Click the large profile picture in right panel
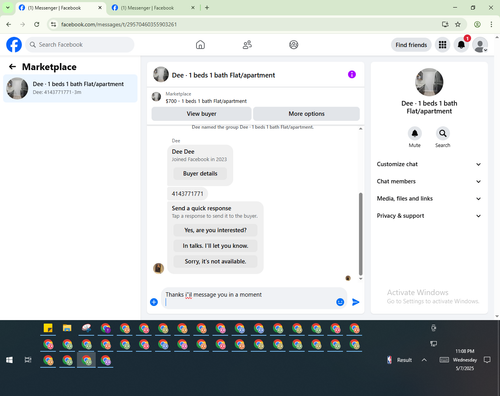Viewport: 500px width, 396px height. click(x=429, y=82)
